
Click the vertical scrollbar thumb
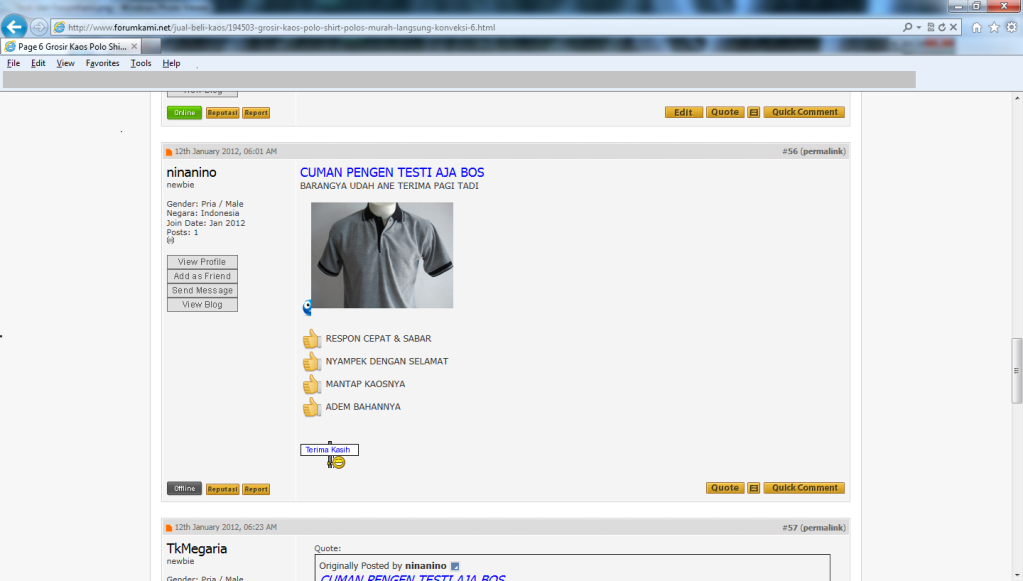pos(1016,370)
